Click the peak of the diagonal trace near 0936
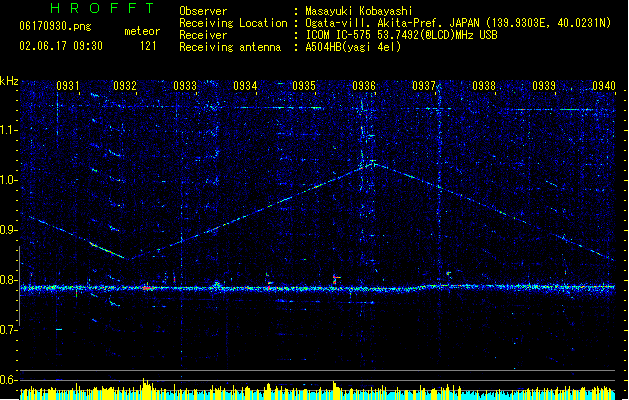 (x=373, y=162)
